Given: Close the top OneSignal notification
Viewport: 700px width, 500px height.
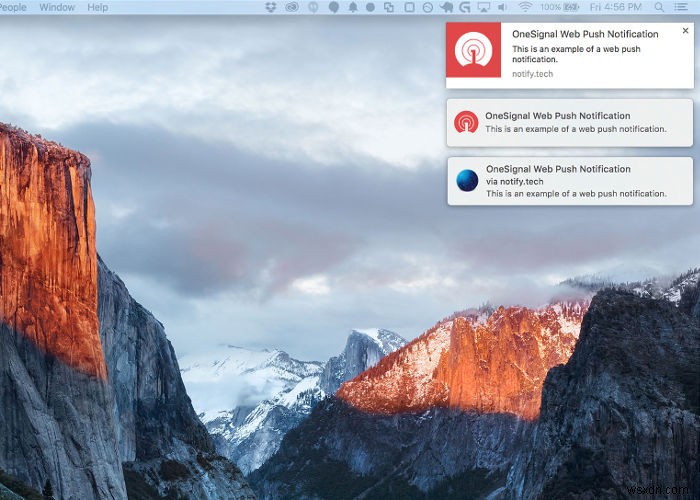Looking at the screenshot, I should [685, 31].
